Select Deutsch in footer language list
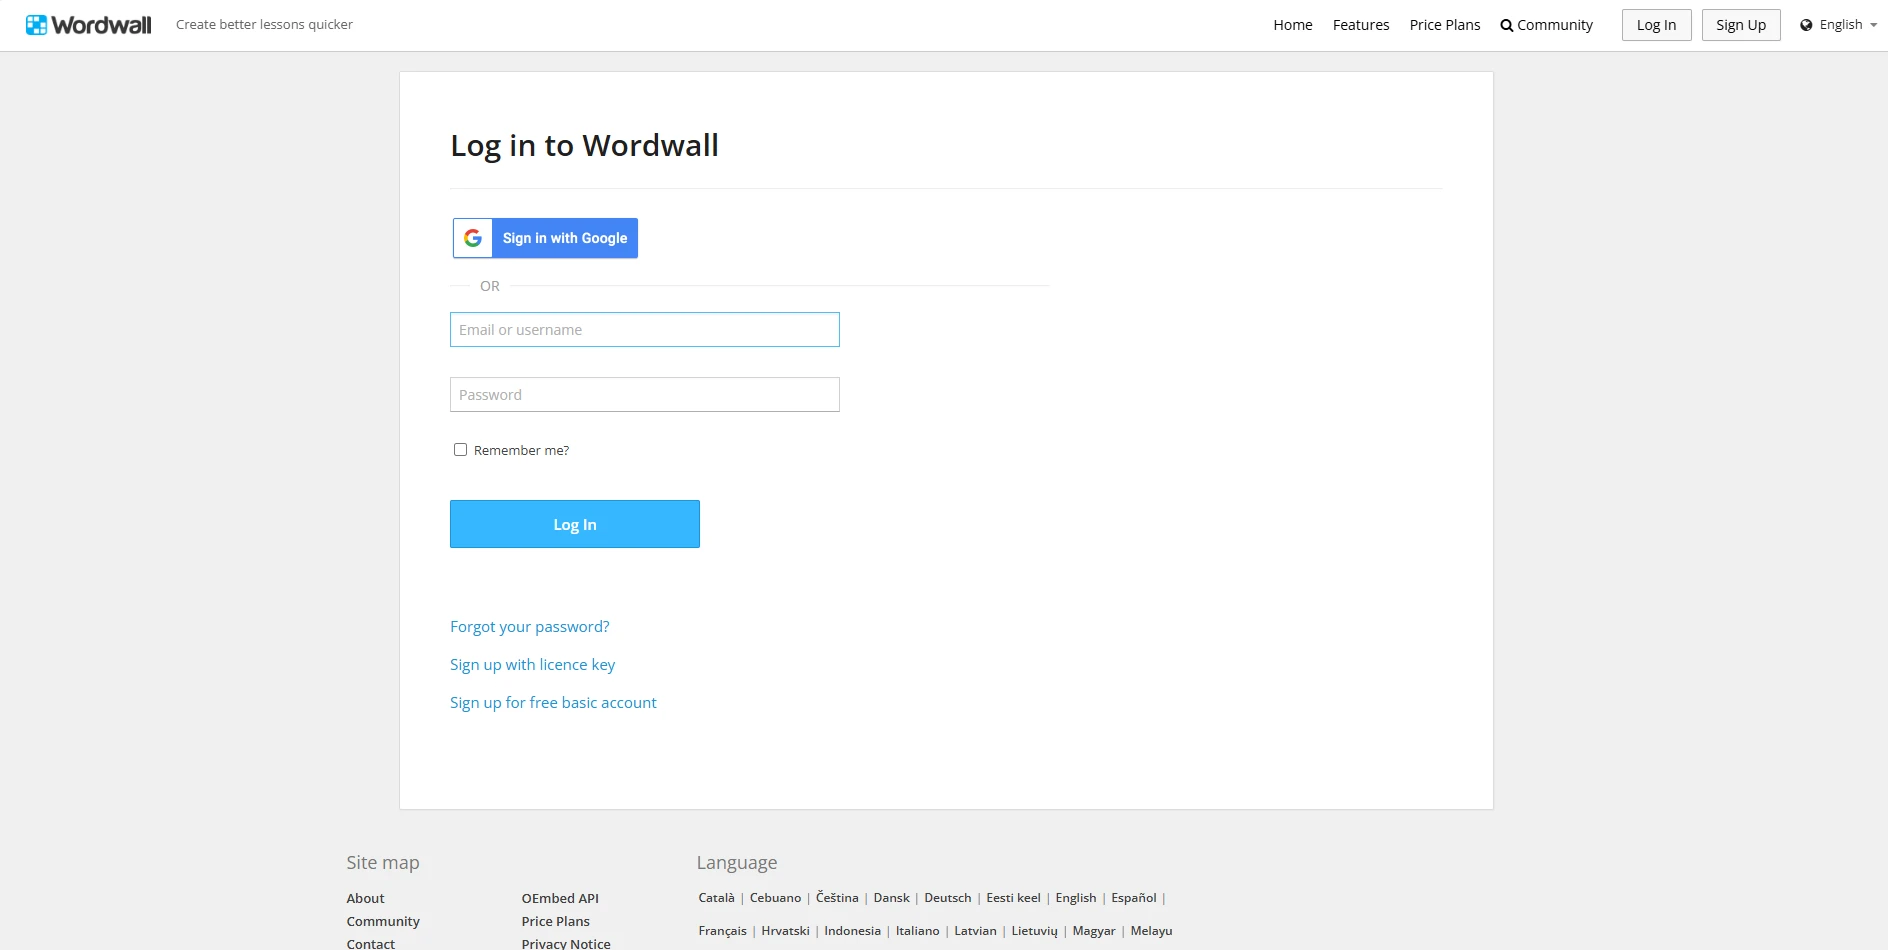The image size is (1888, 950). pos(947,898)
